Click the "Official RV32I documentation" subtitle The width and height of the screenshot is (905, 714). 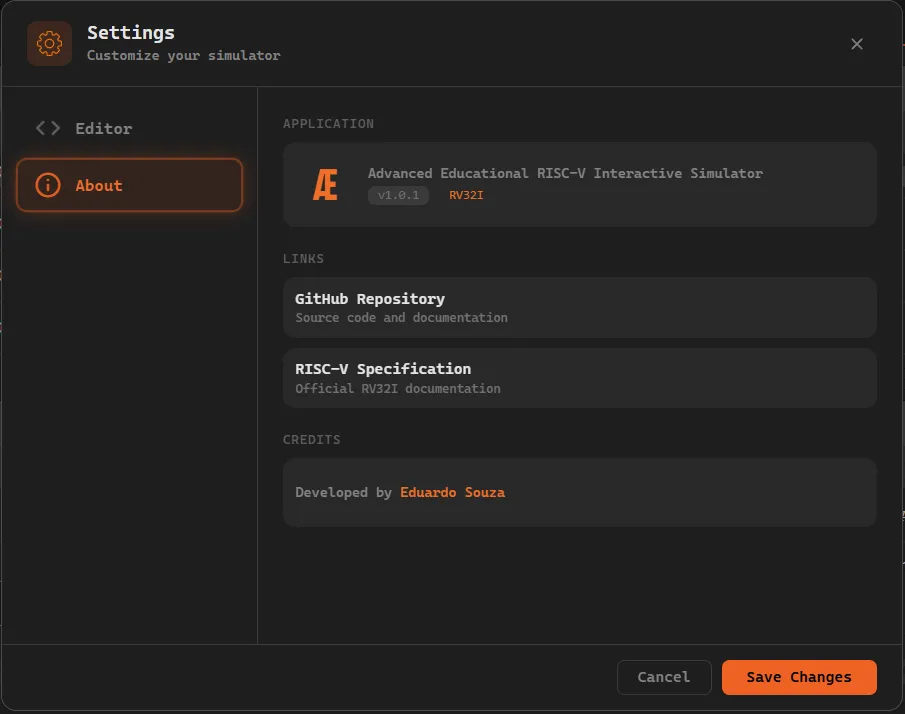coord(398,388)
